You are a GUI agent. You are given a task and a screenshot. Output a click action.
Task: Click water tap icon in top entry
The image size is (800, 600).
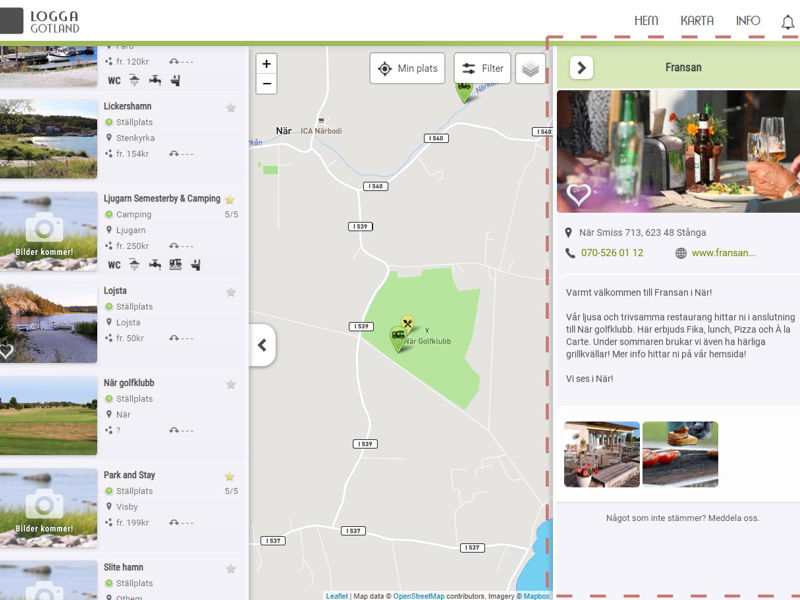[x=155, y=80]
